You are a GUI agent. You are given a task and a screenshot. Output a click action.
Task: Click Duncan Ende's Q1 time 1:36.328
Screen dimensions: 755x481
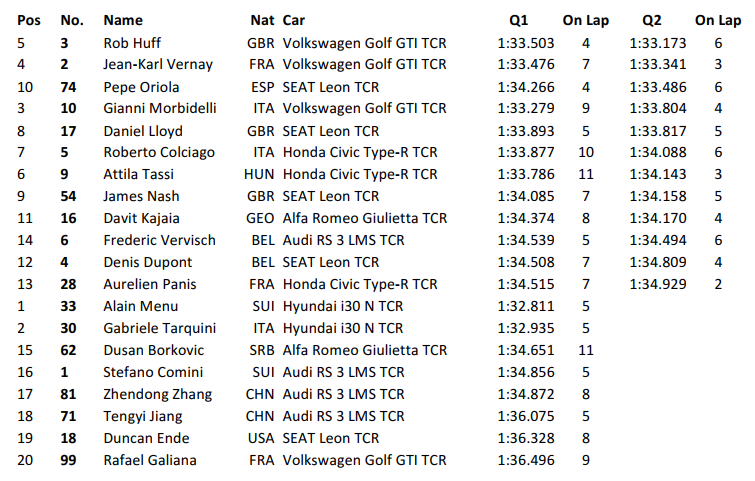coord(526,438)
